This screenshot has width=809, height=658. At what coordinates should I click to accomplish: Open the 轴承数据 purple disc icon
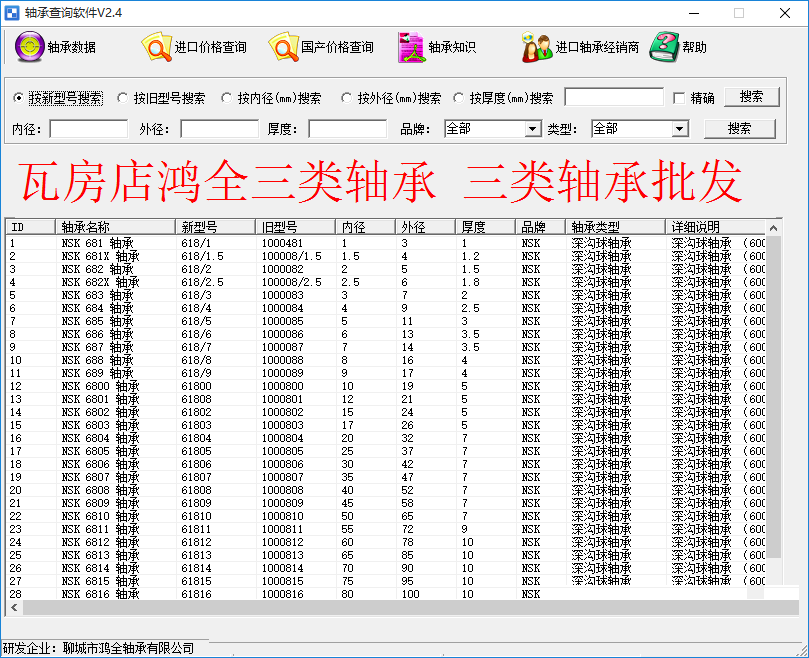pos(29,47)
